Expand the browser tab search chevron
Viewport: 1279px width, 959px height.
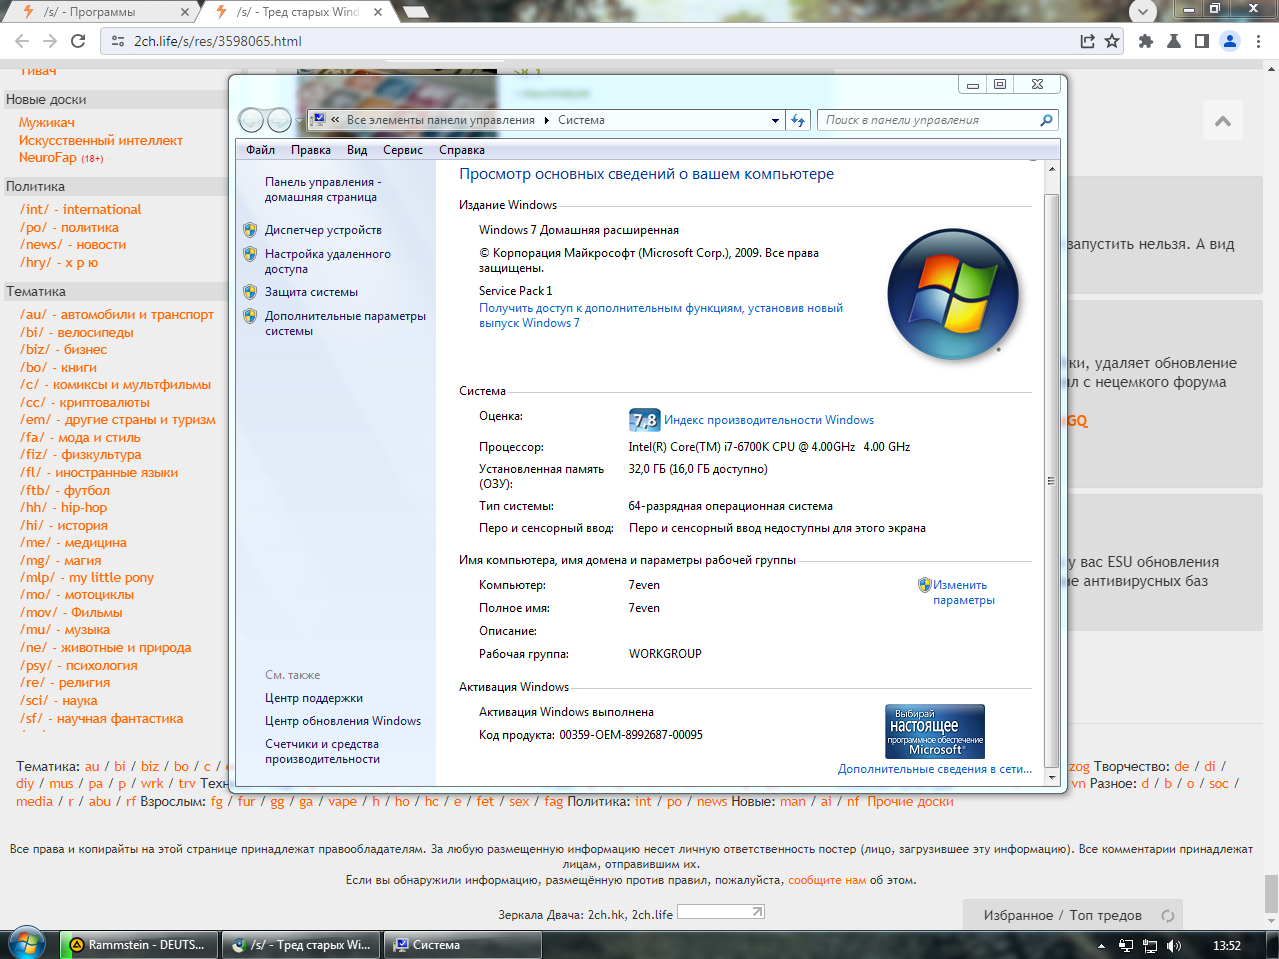coord(1143,12)
